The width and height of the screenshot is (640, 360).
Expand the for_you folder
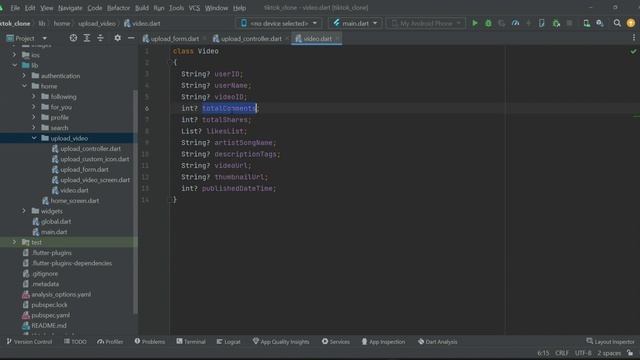click(34, 107)
